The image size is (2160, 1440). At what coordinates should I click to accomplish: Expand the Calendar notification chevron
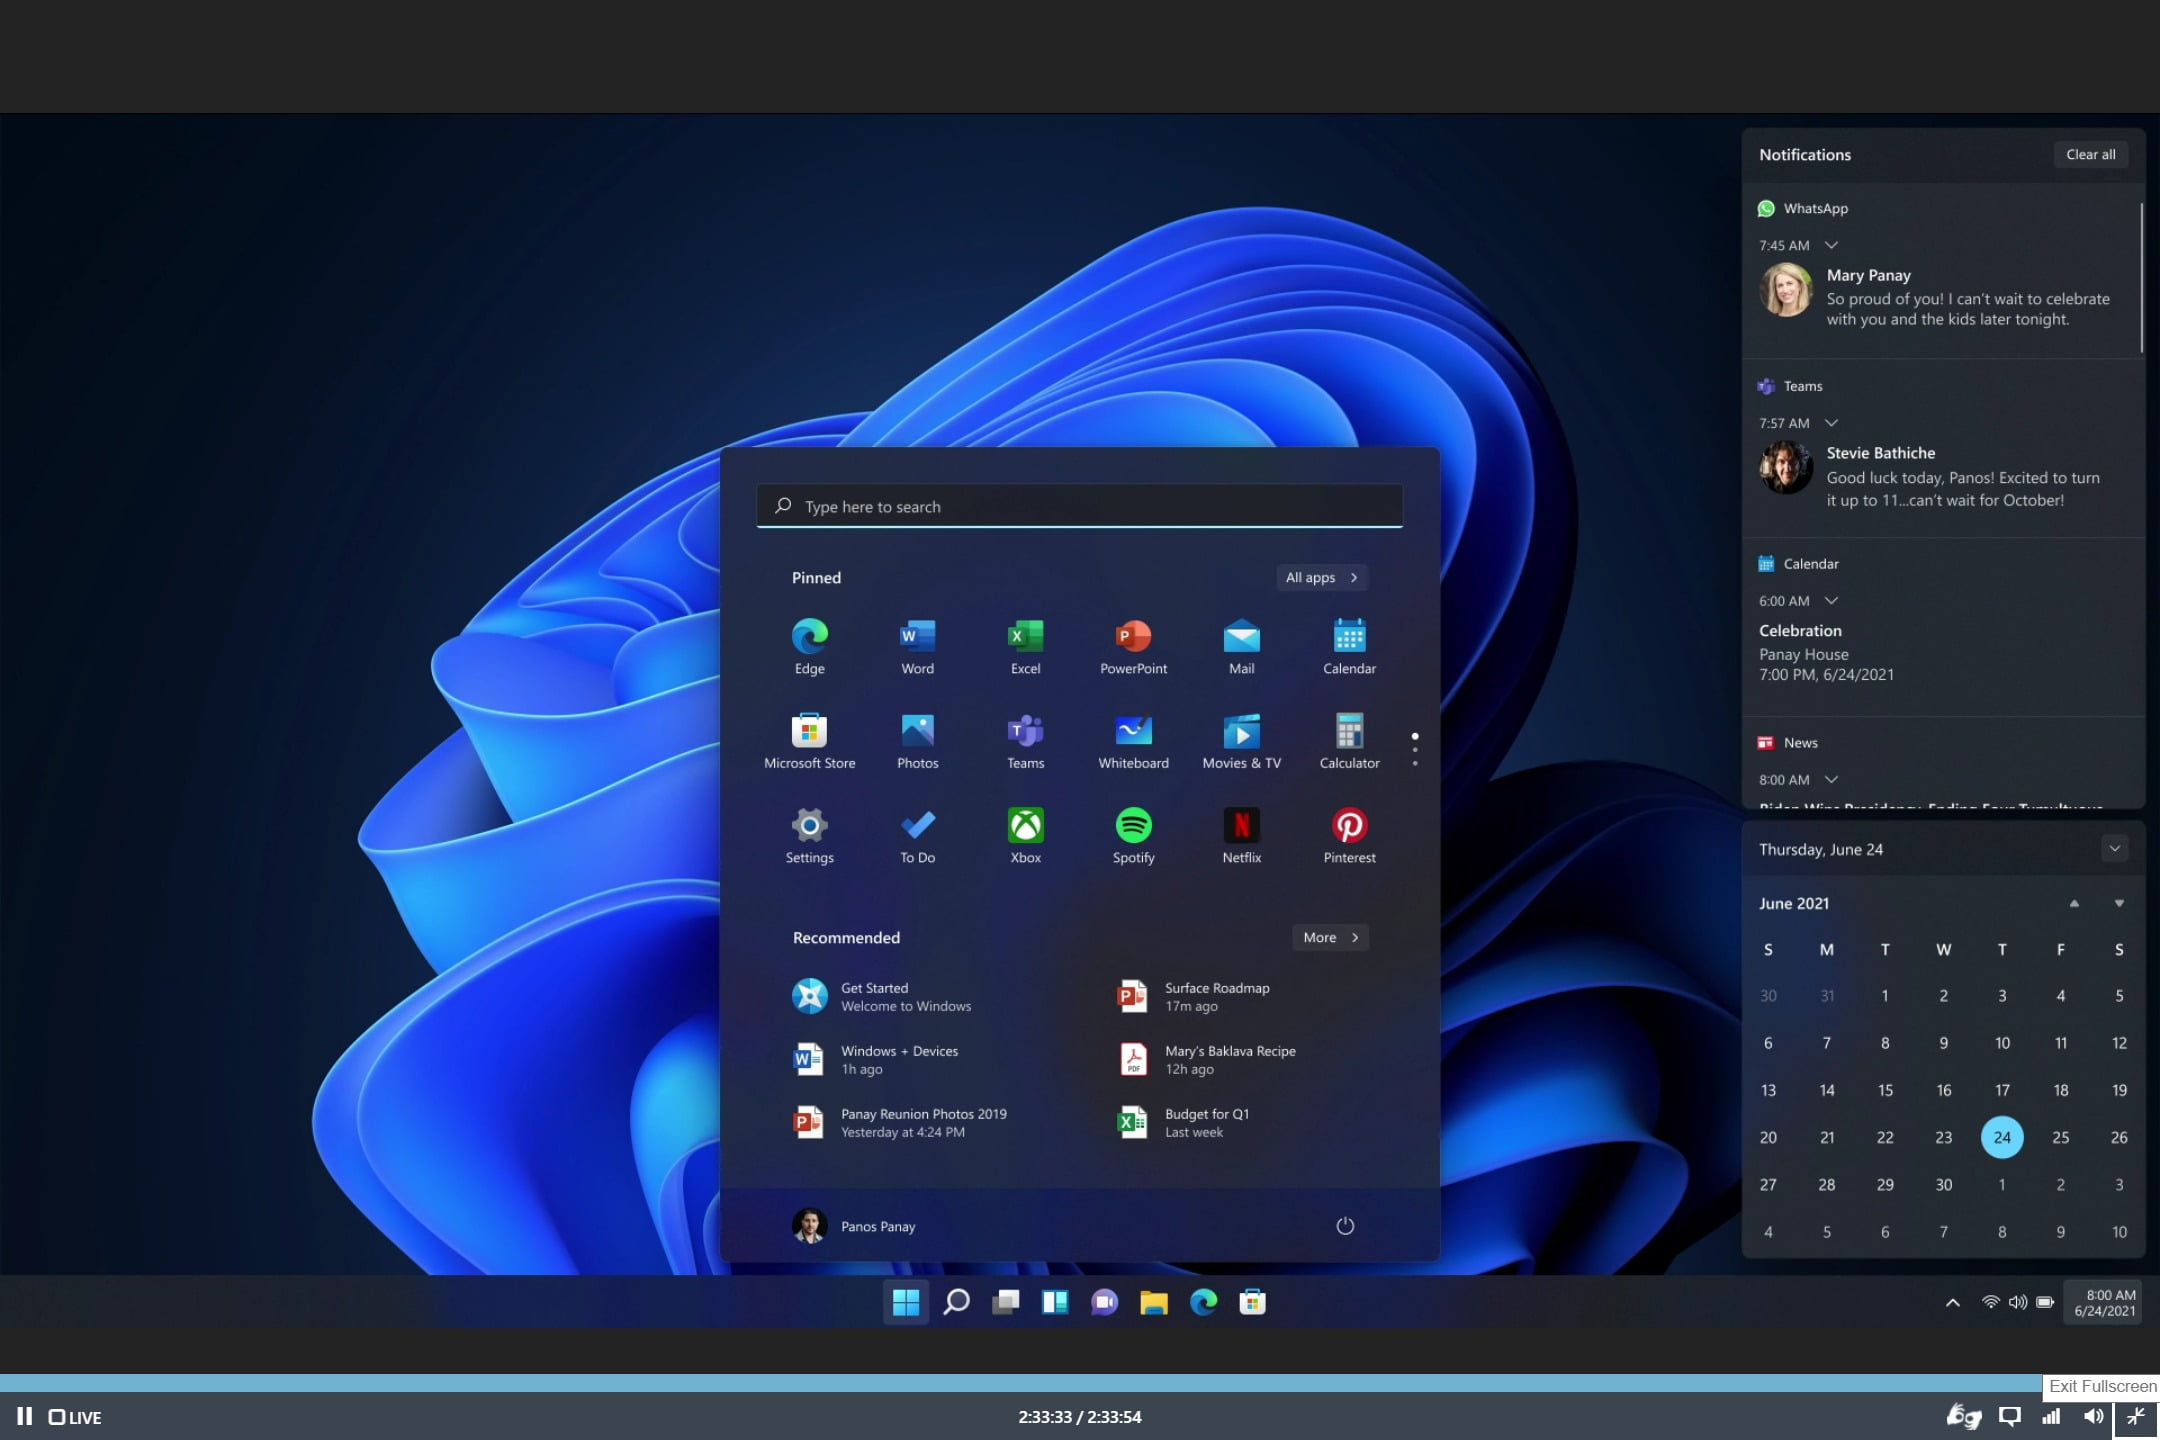tap(1831, 601)
